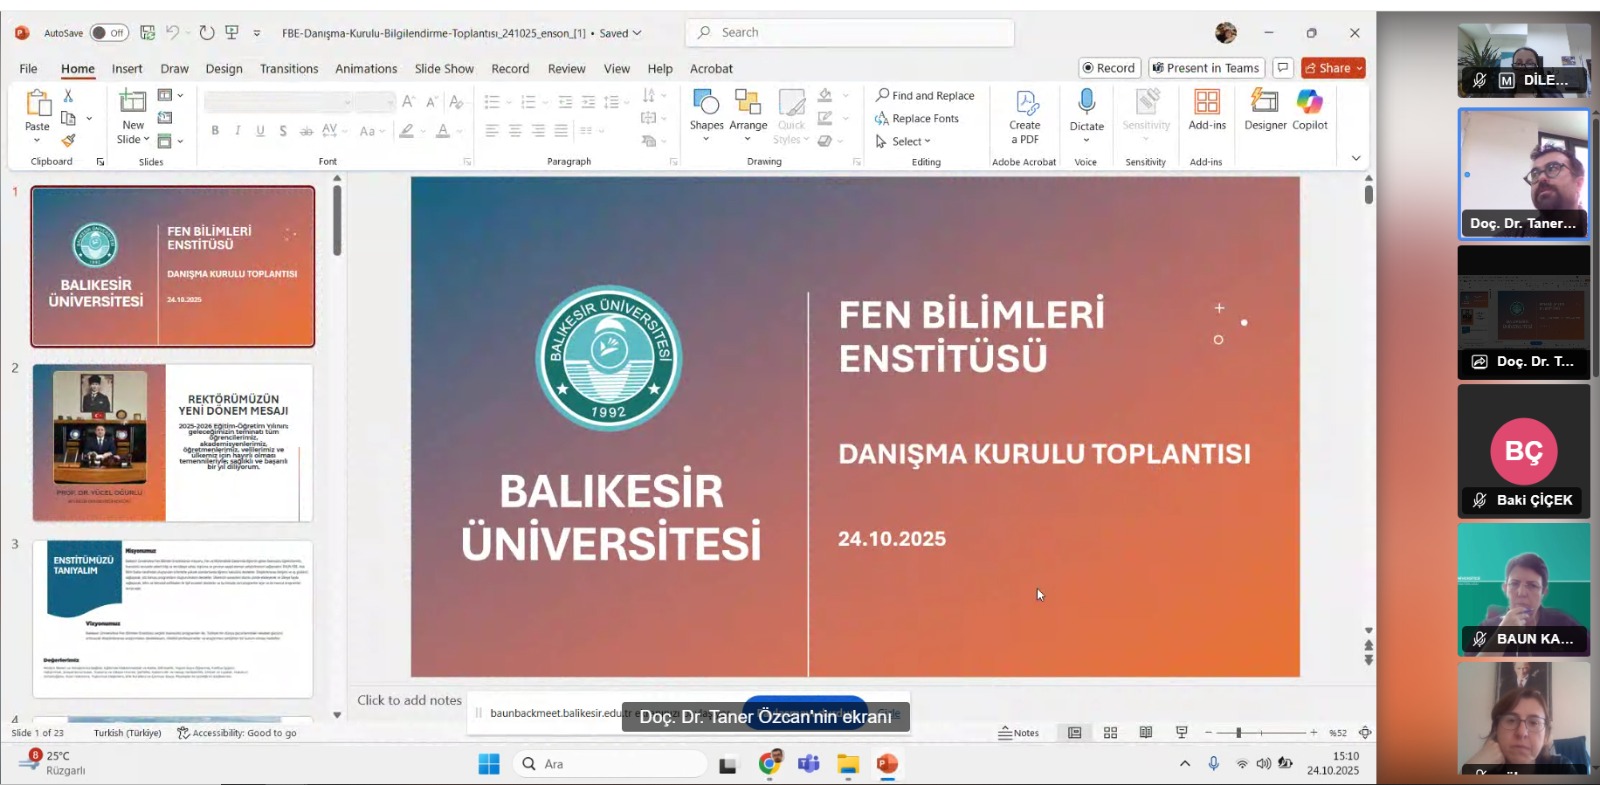The height and width of the screenshot is (785, 1600).
Task: Toggle text Shadow formatting
Action: (284, 131)
